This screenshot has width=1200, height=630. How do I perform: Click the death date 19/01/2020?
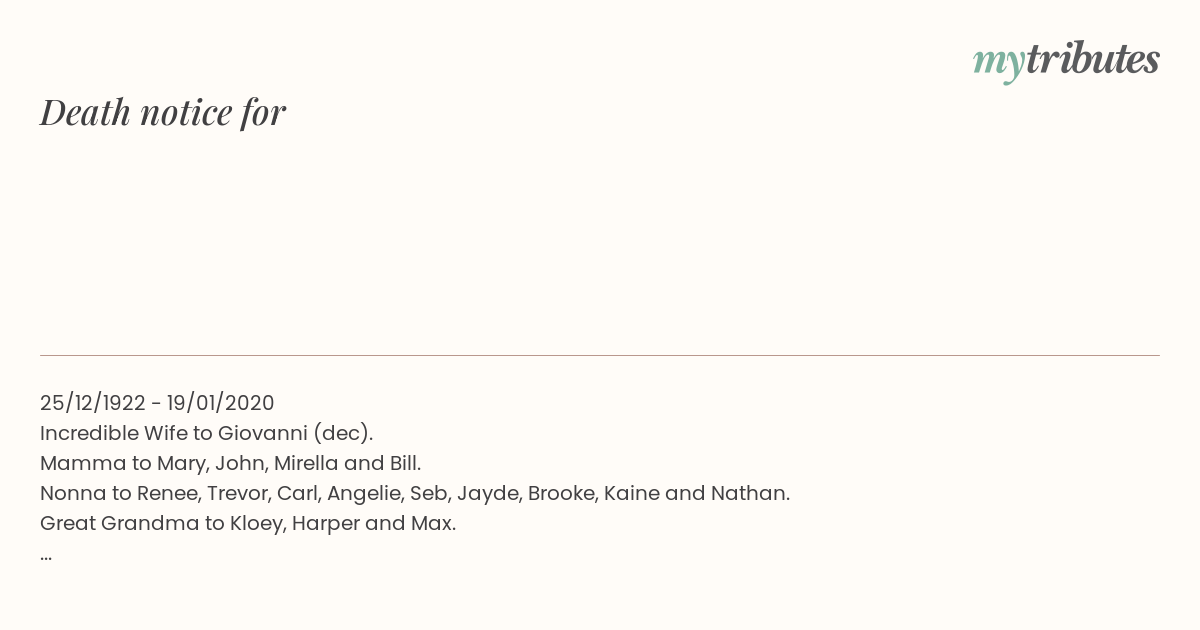pos(221,403)
